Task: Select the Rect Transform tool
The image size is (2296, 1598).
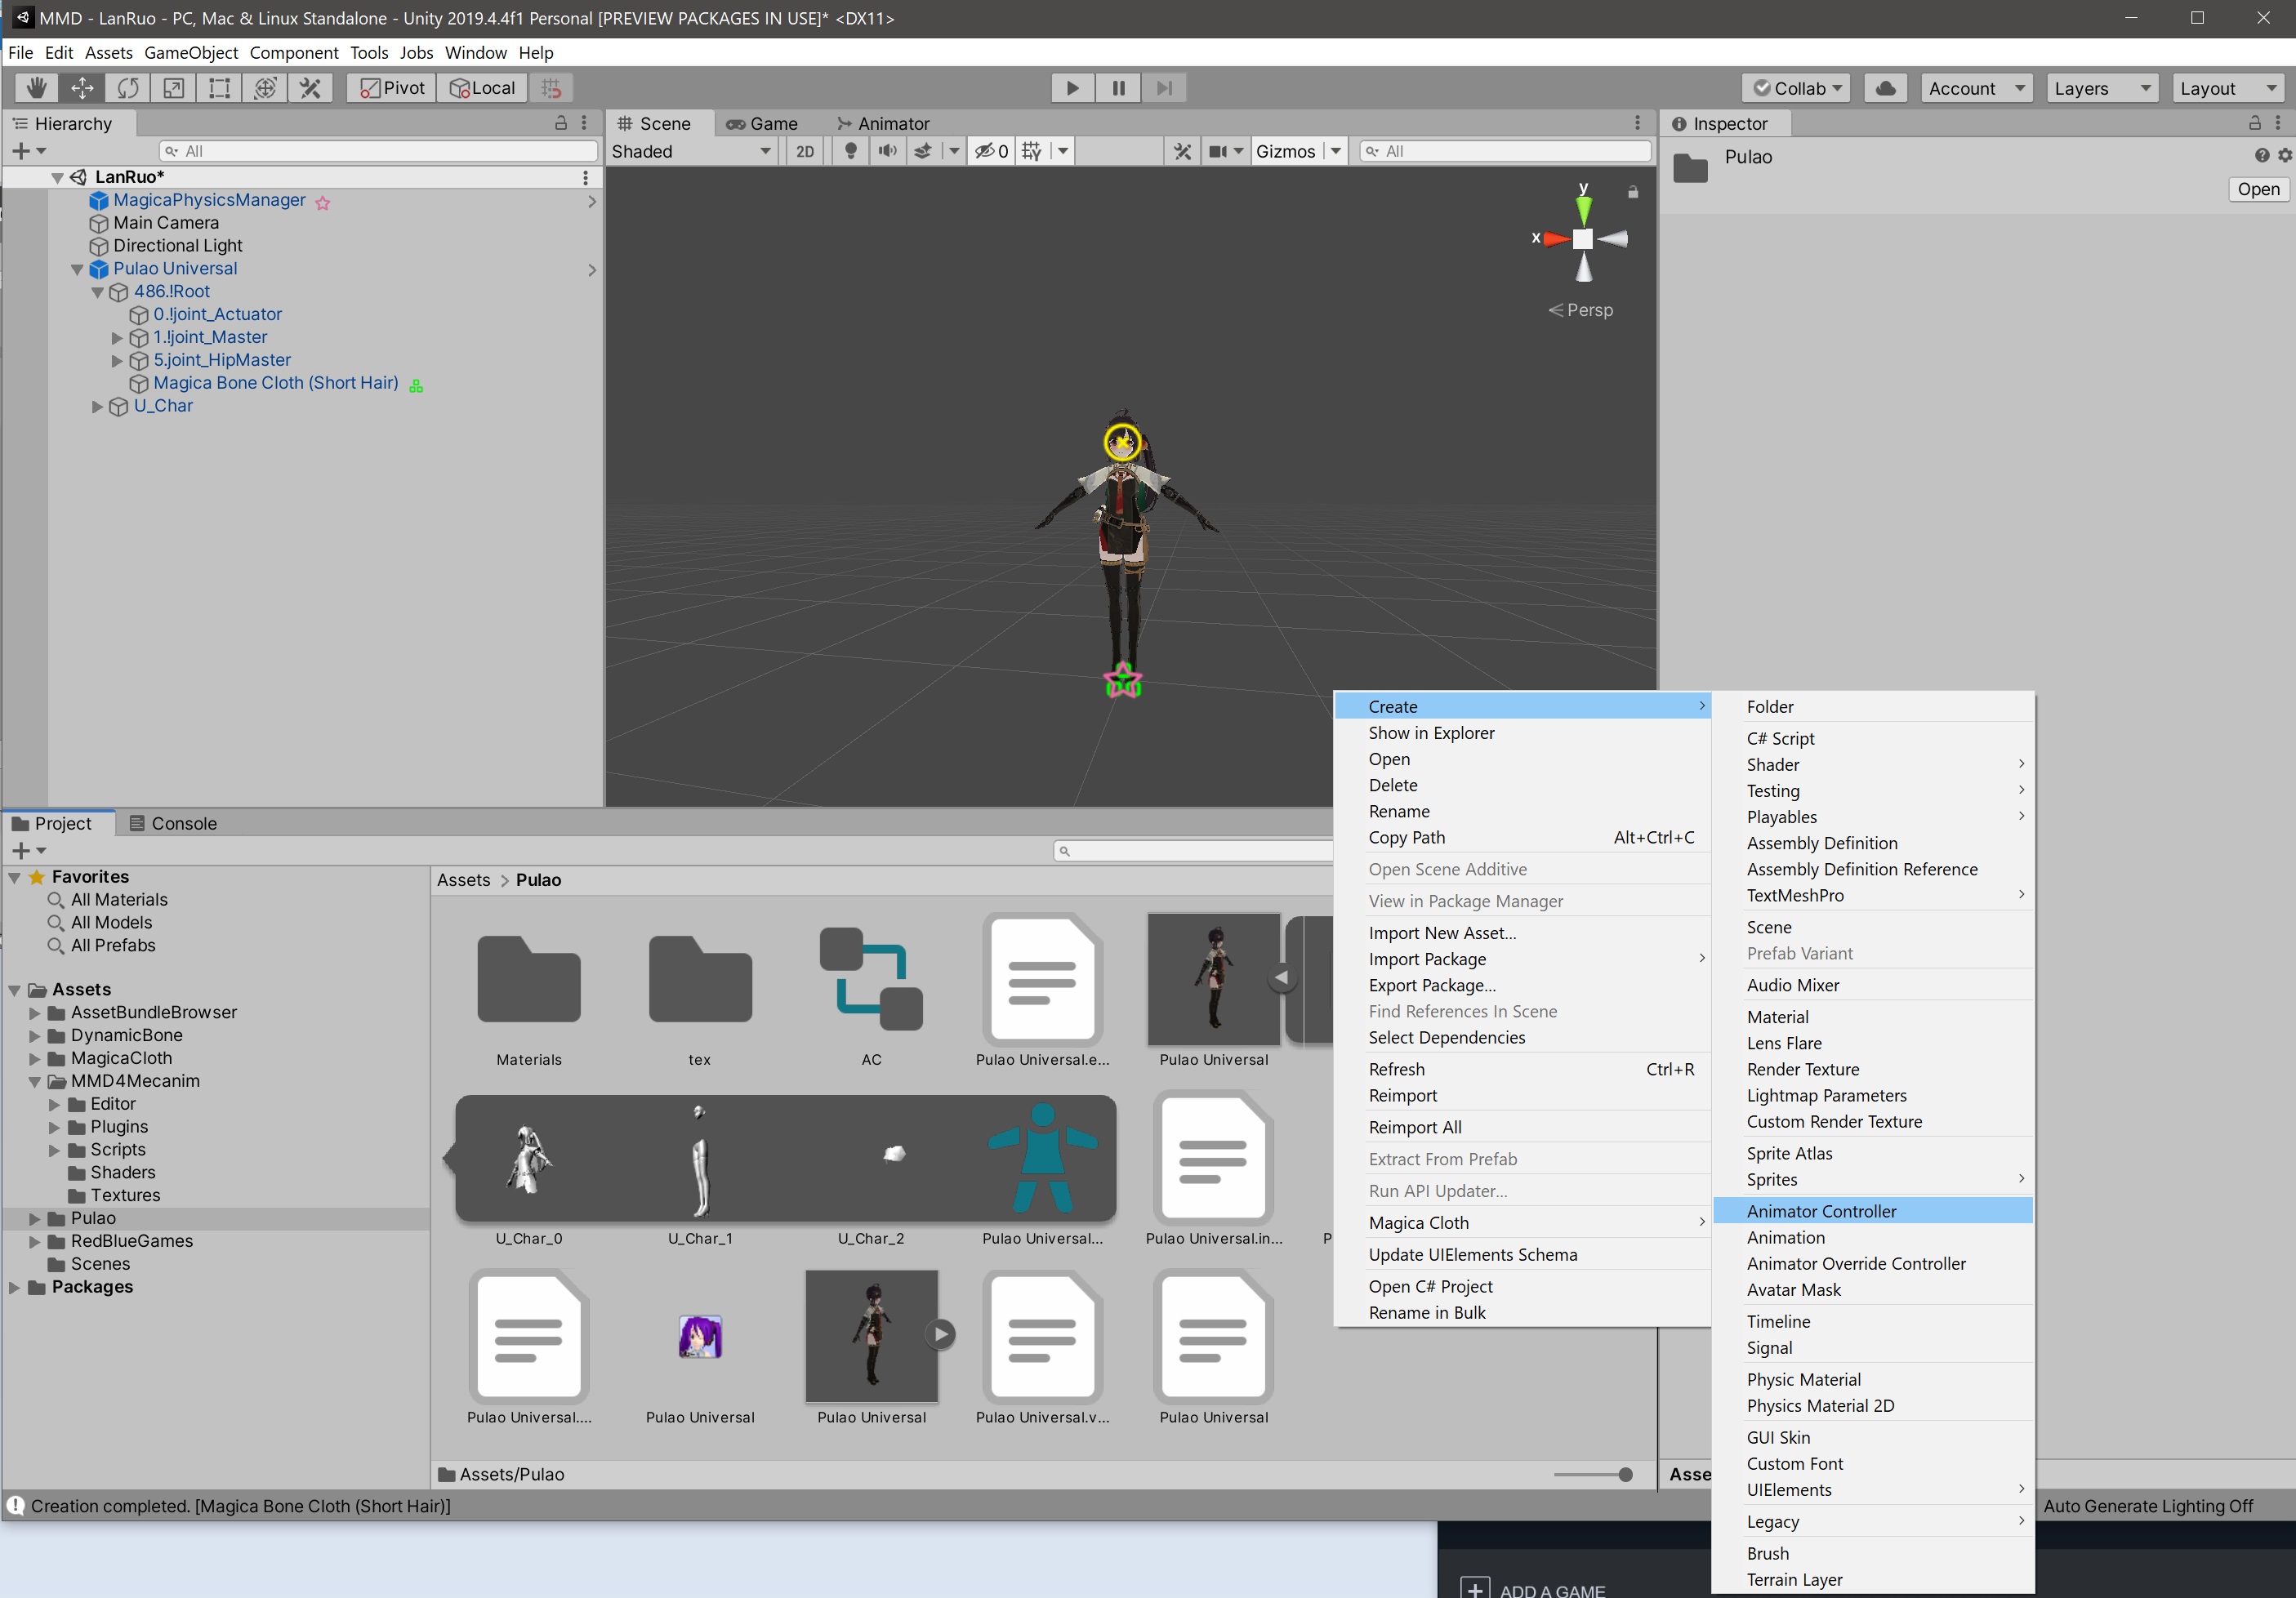Action: tap(219, 88)
